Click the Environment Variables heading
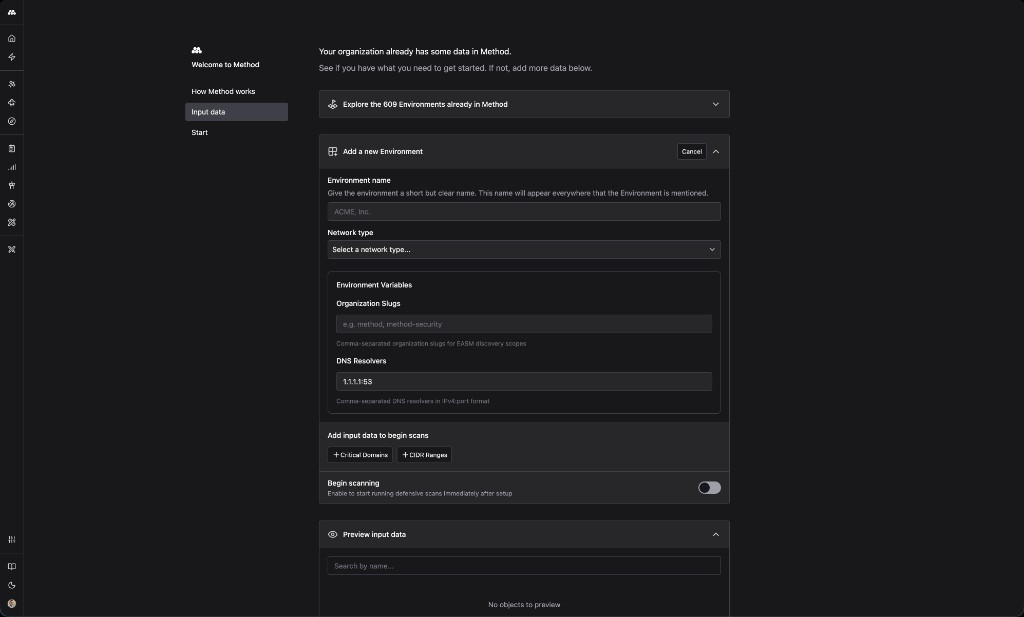 374,285
